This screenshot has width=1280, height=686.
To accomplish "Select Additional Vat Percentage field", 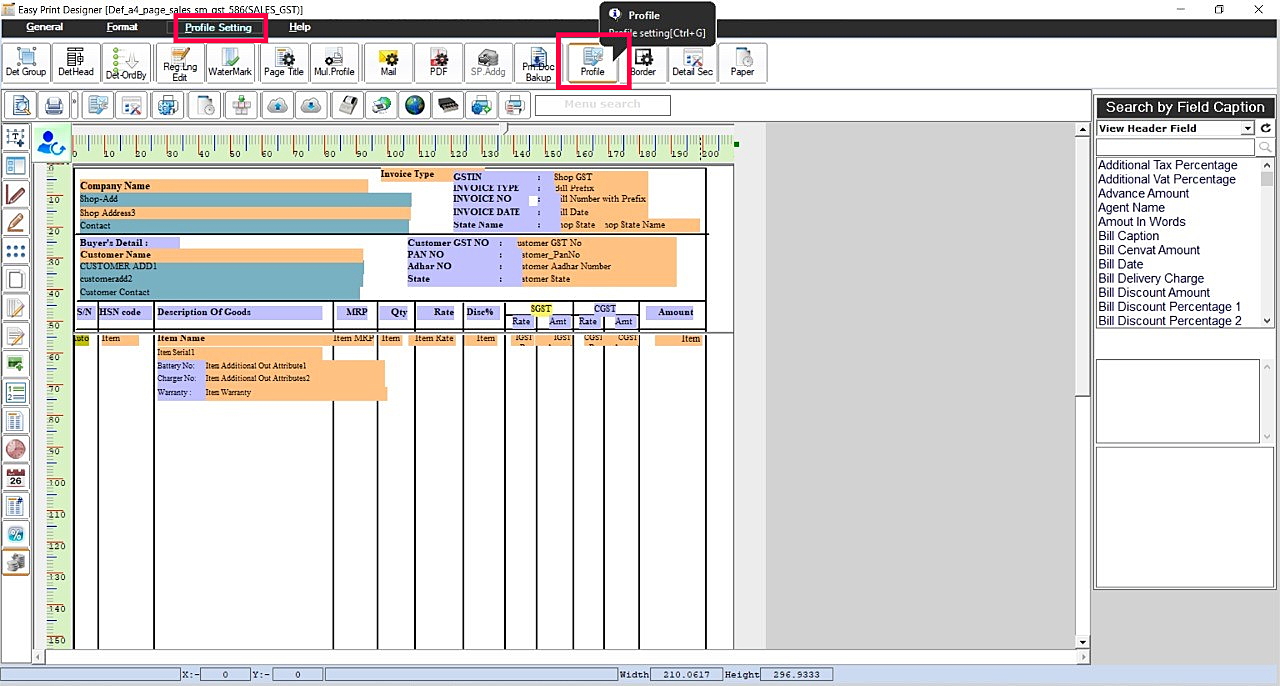I will tap(1167, 179).
